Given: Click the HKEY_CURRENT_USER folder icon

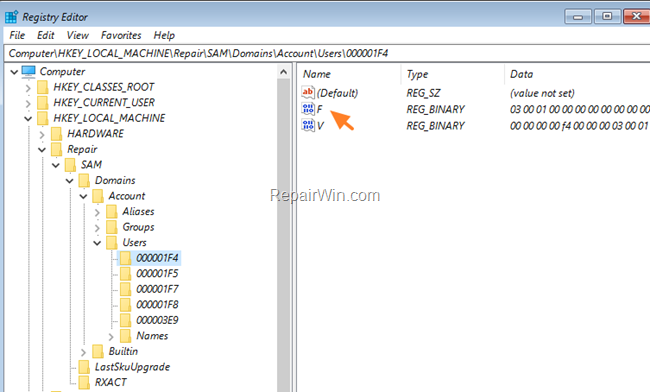Looking at the screenshot, I should tap(42, 102).
